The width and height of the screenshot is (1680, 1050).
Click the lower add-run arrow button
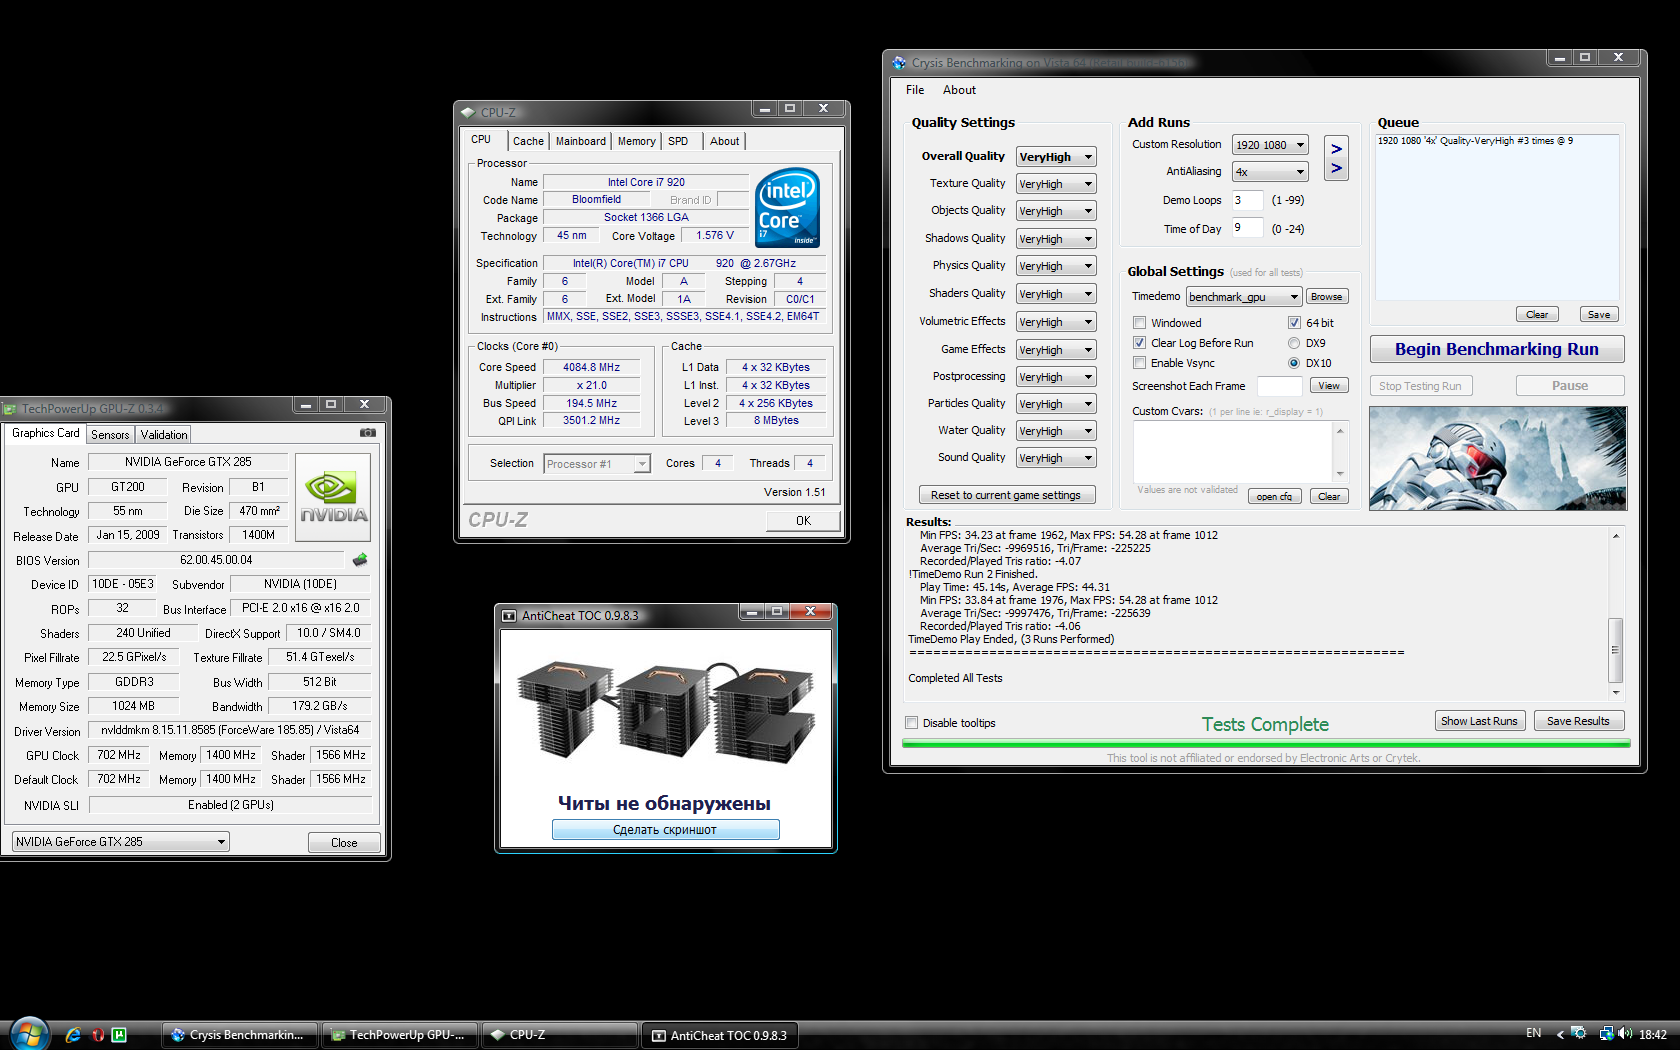coord(1336,169)
